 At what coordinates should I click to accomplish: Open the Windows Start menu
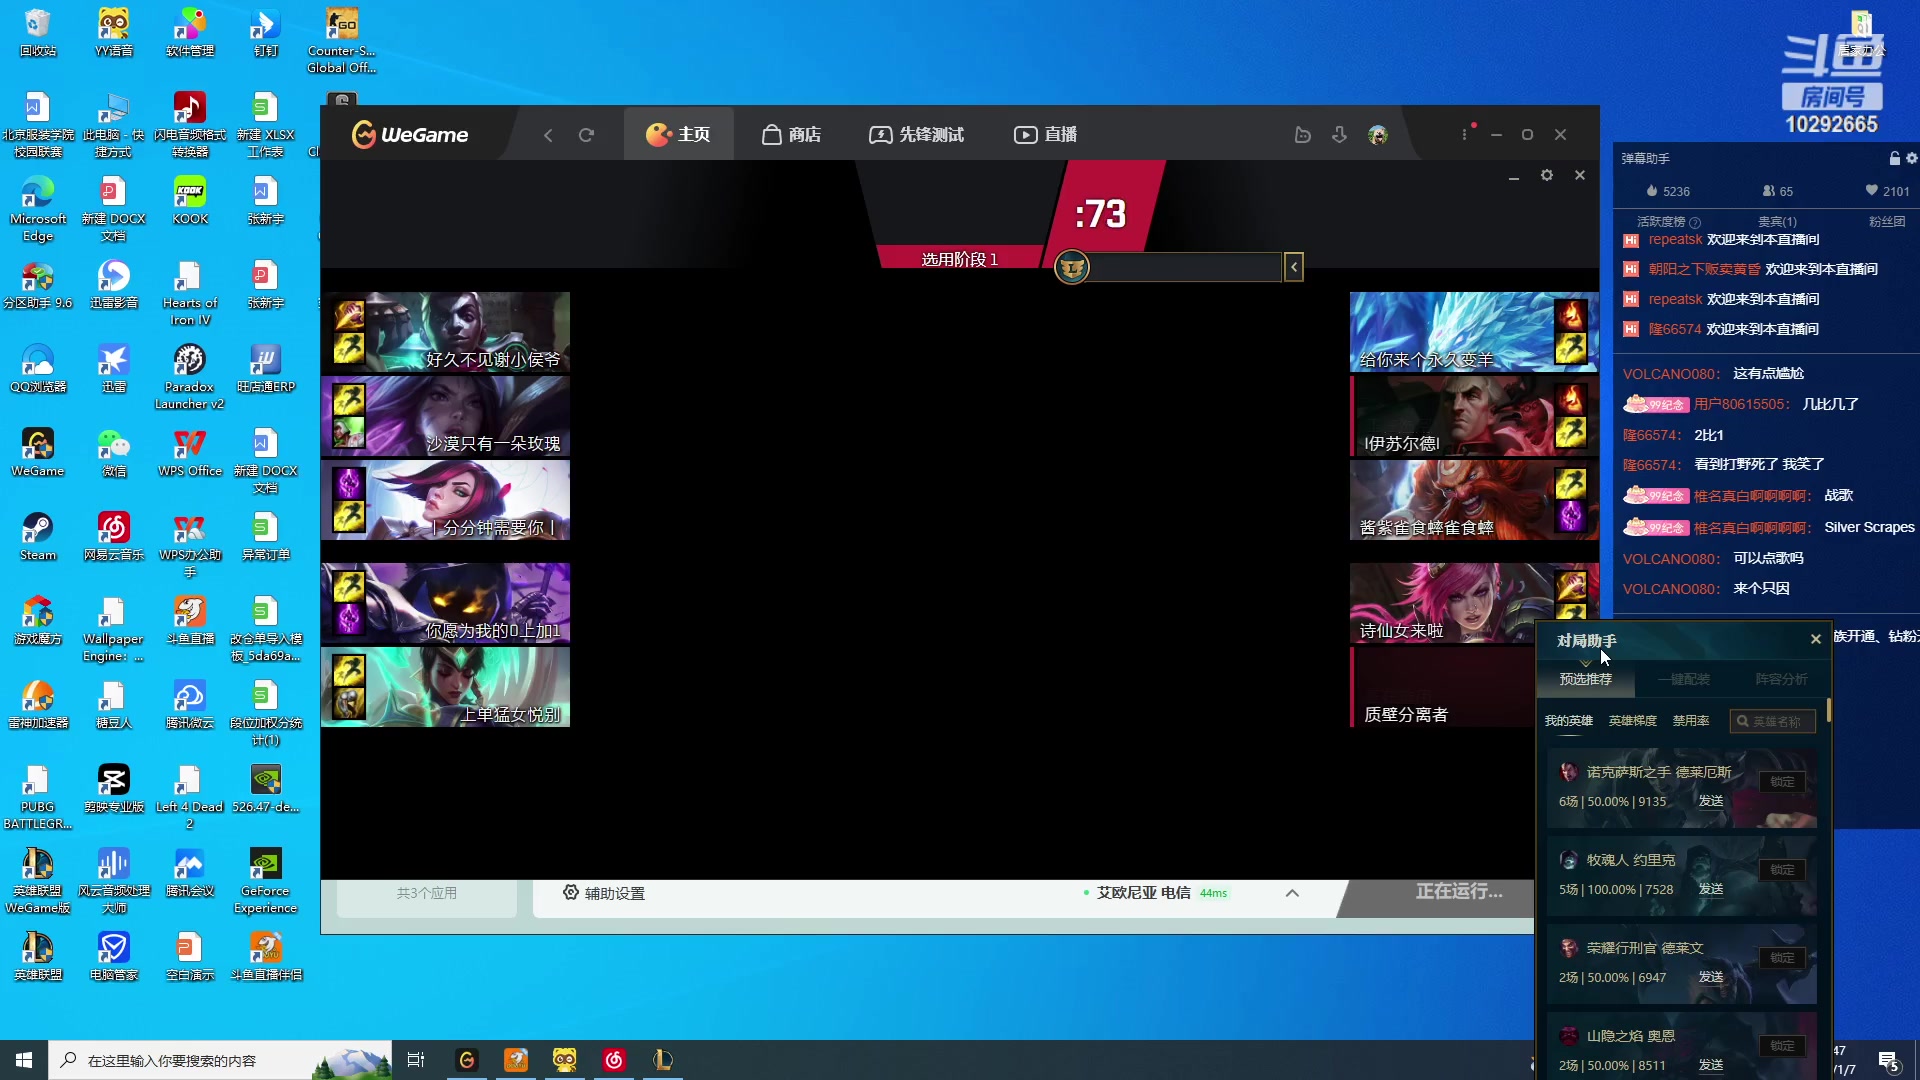[x=24, y=1060]
